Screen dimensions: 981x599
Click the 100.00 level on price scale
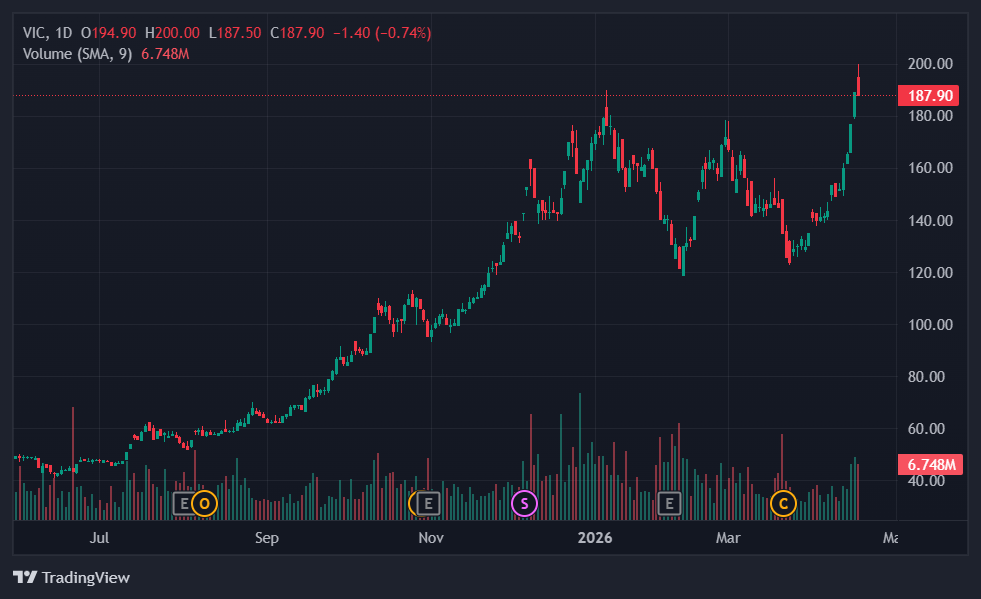click(x=928, y=325)
